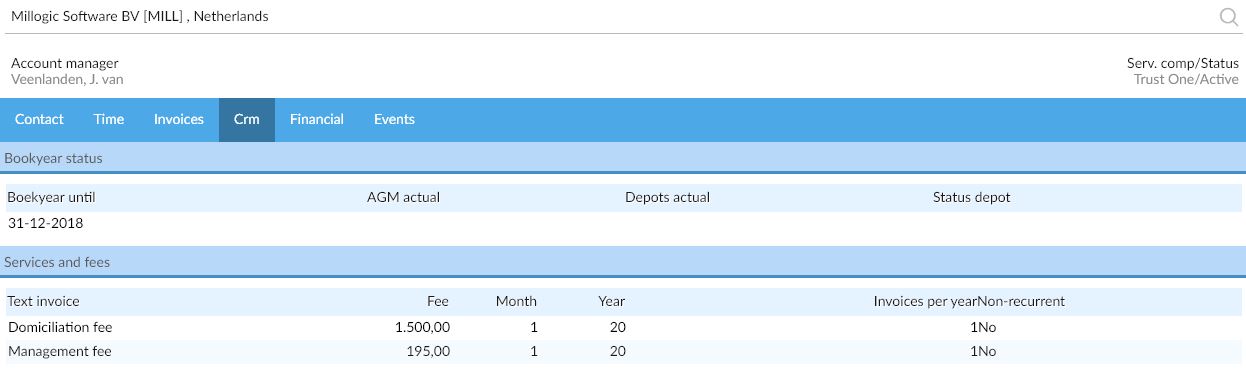Click the bookyear date 31-12-2018
The width and height of the screenshot is (1246, 368).
click(46, 223)
